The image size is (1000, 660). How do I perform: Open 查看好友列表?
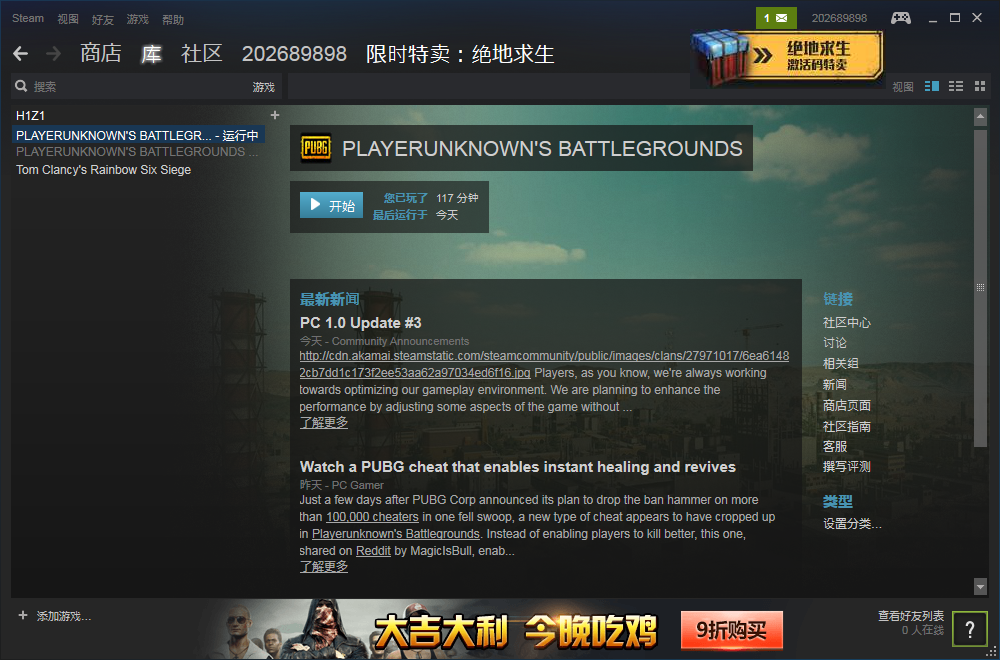[x=911, y=616]
